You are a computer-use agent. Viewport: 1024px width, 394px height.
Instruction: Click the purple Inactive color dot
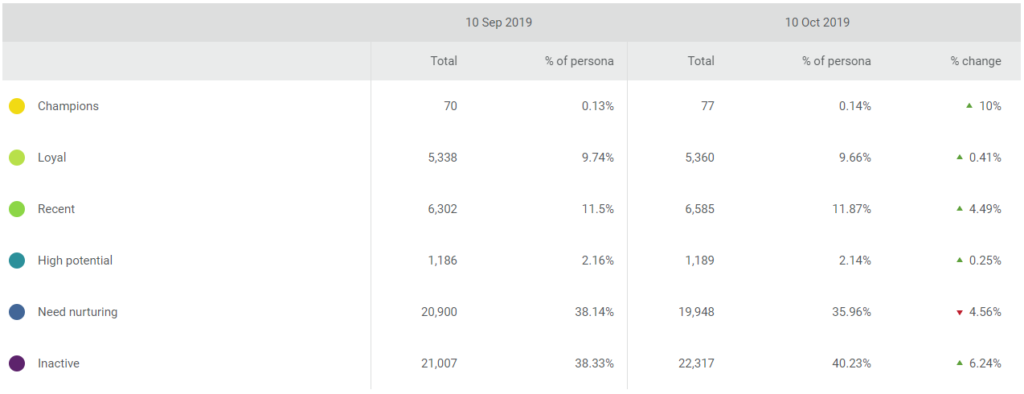pyautogui.click(x=17, y=363)
